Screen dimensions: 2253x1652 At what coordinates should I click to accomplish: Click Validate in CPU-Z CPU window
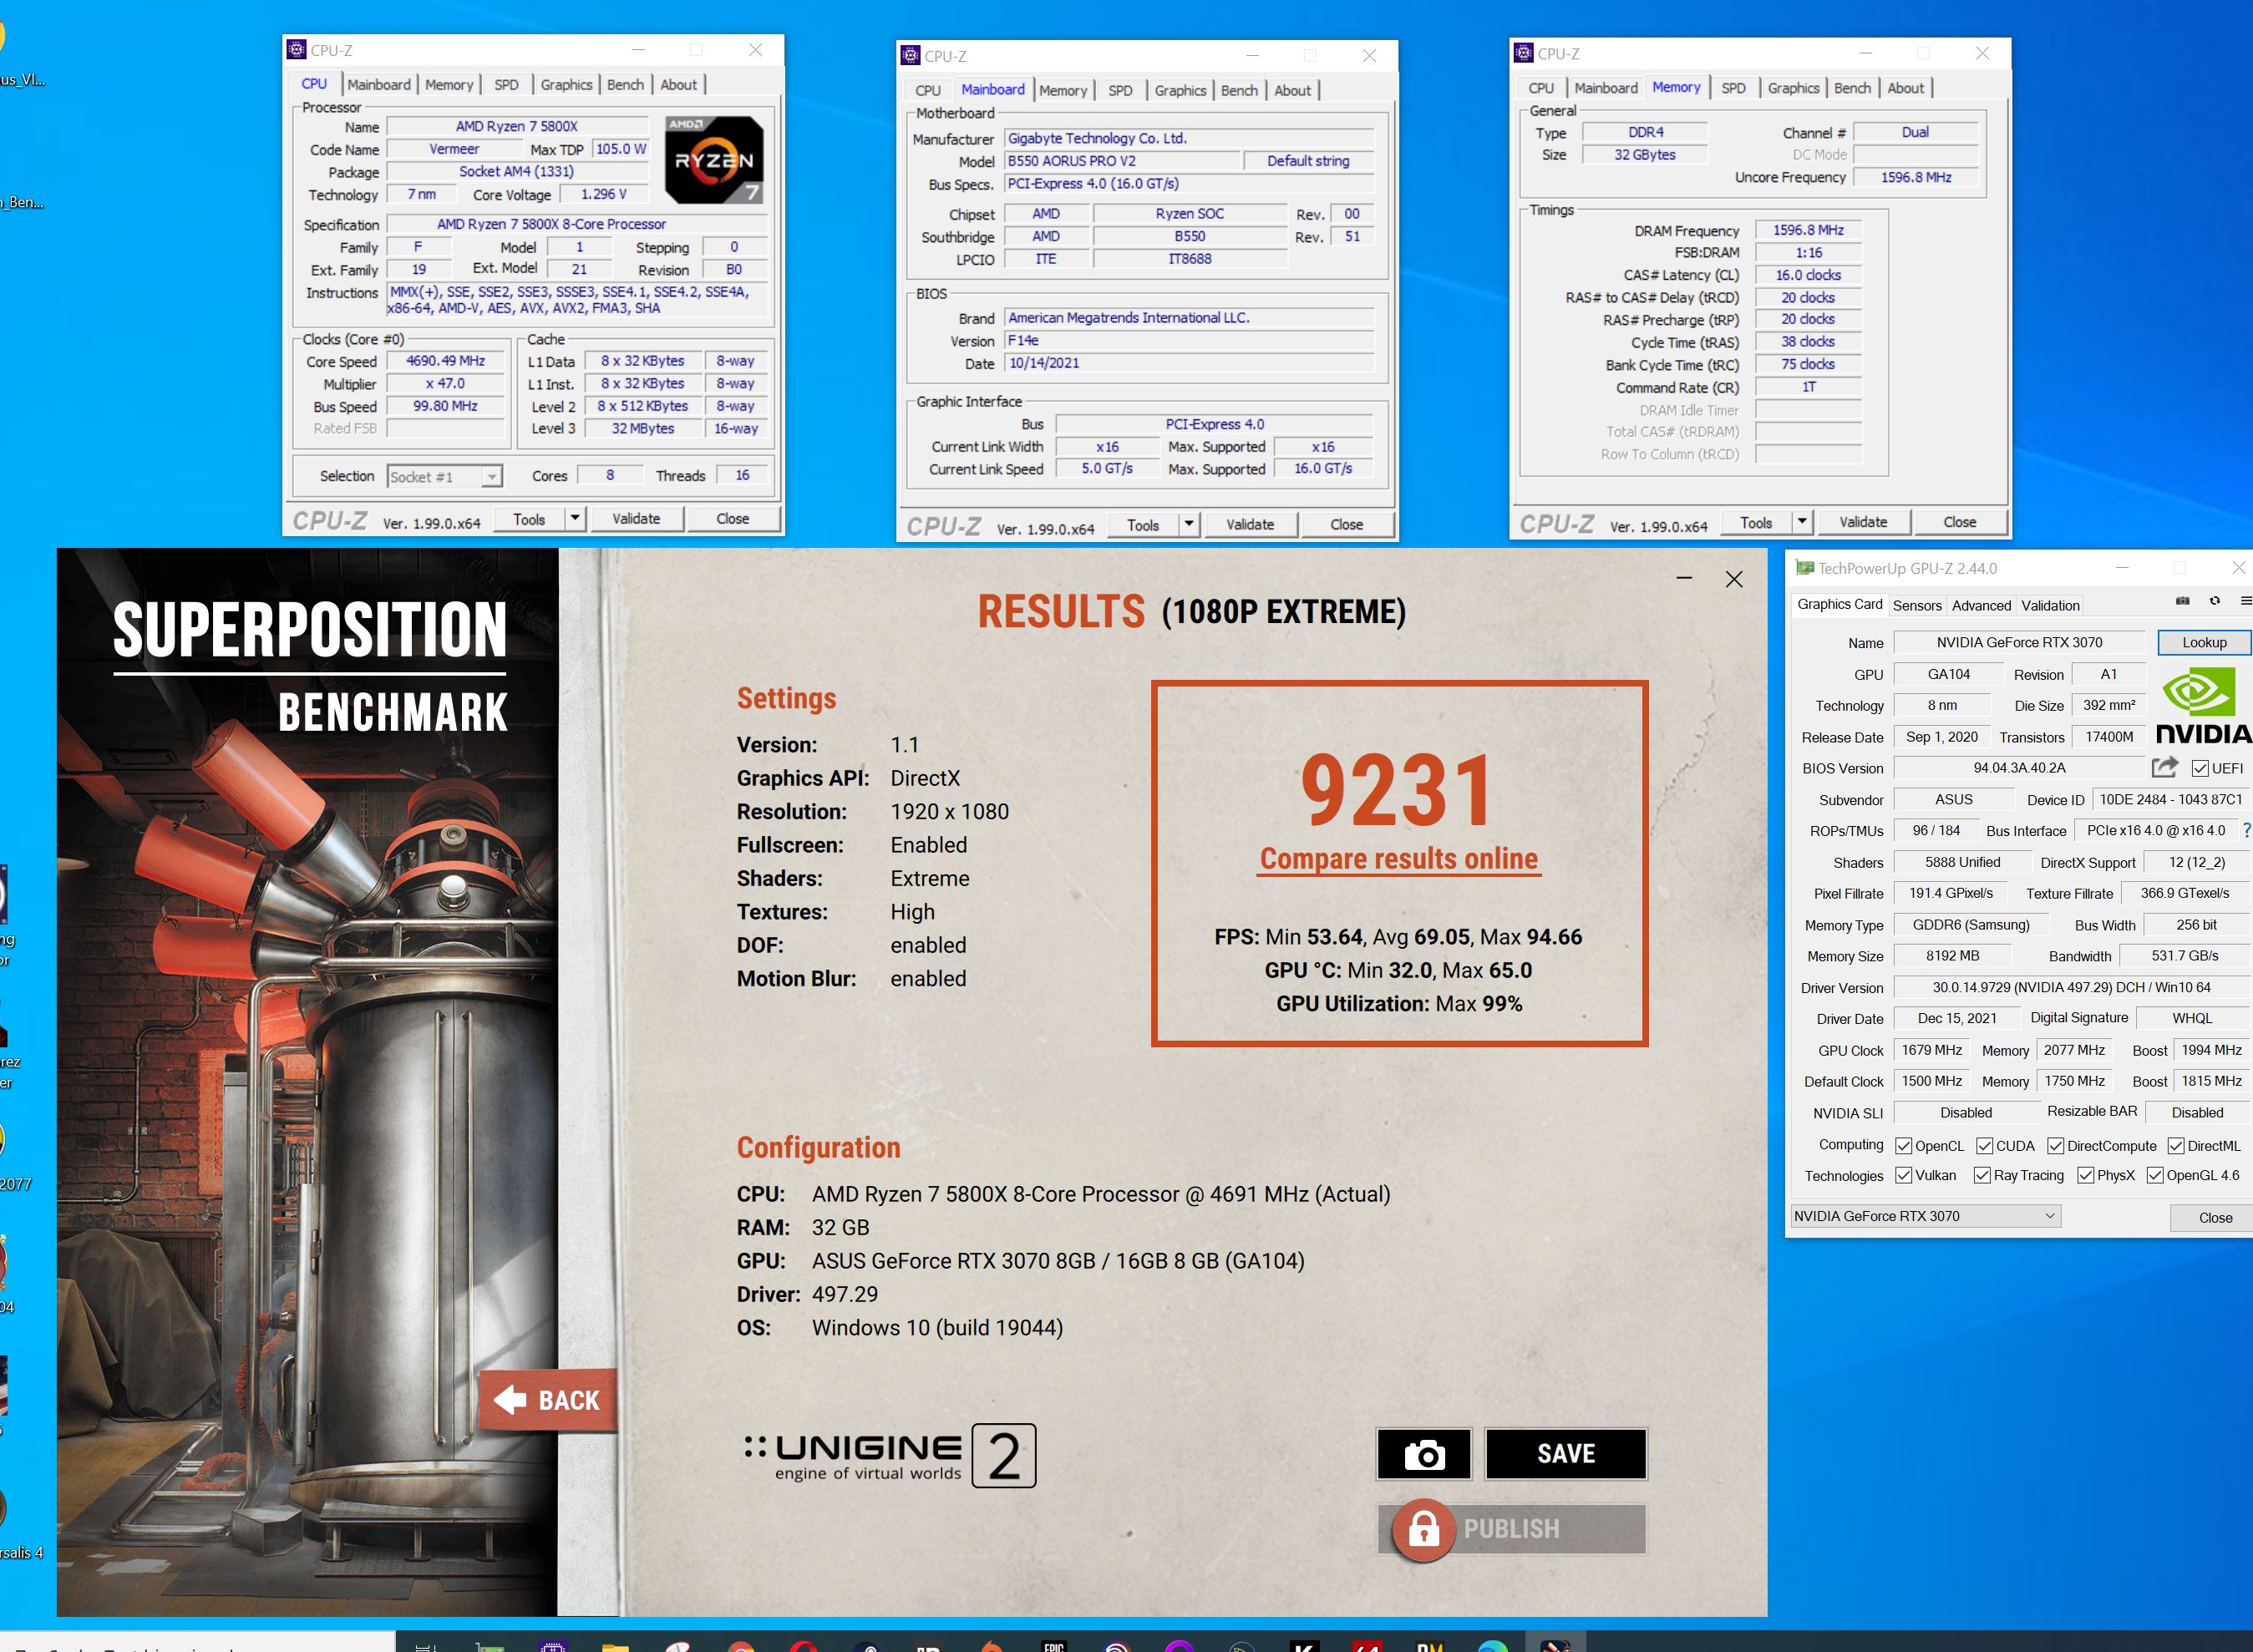[x=636, y=518]
